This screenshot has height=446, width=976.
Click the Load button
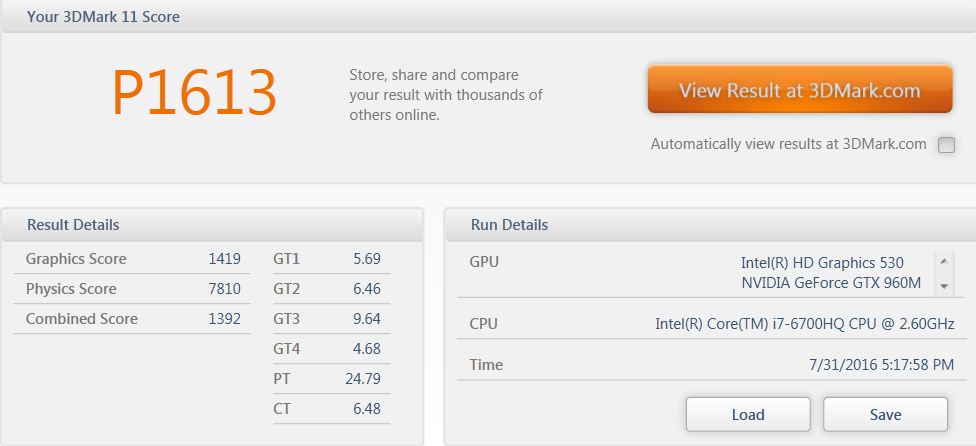coord(748,415)
